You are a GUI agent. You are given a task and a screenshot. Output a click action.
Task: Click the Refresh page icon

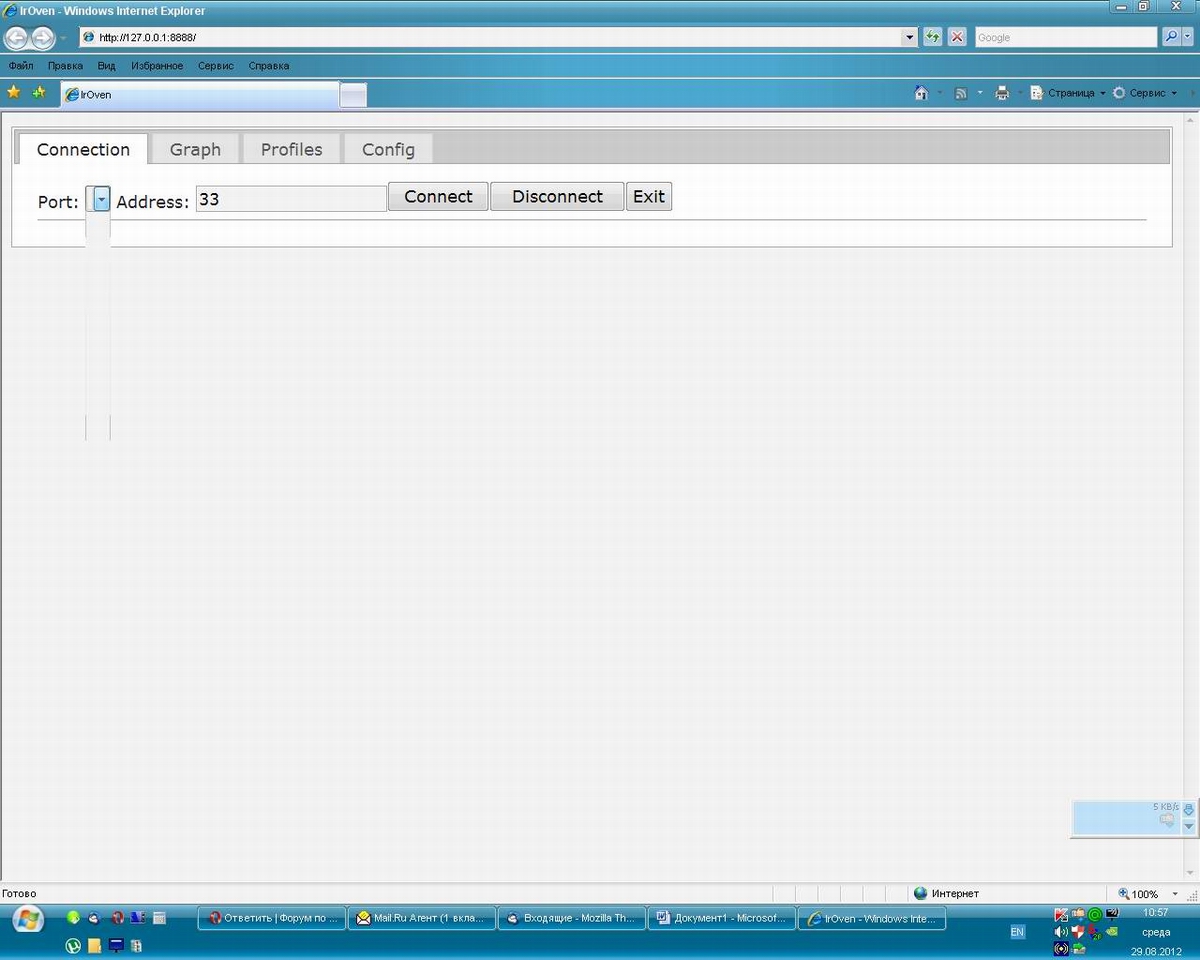pyautogui.click(x=933, y=37)
